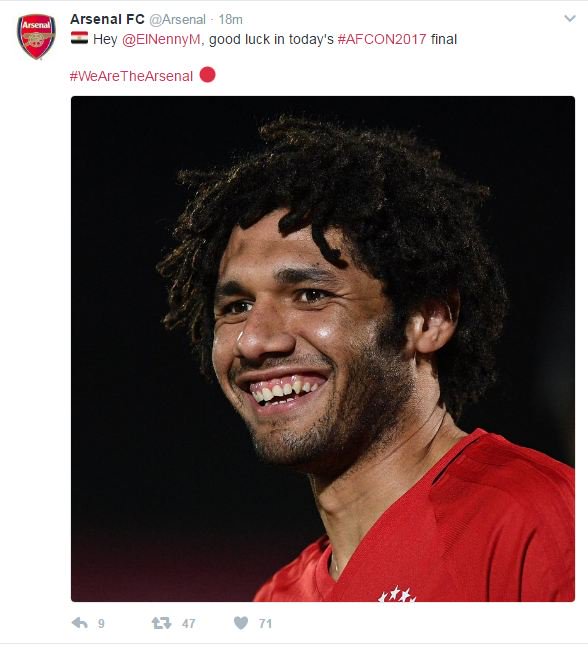This screenshot has width=588, height=650.
Task: Retweet this Arsenal post
Action: coord(161,623)
